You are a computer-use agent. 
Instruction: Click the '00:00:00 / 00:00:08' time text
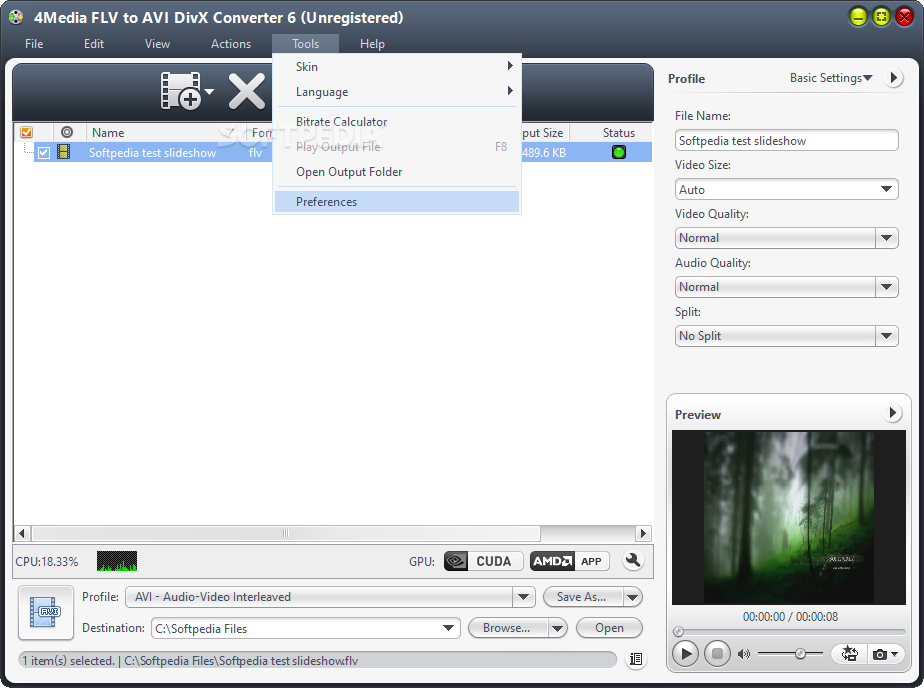point(790,617)
